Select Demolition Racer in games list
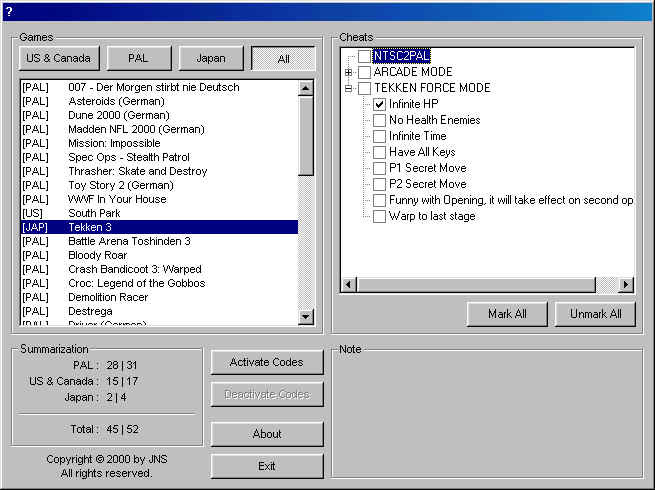Image resolution: width=655 pixels, height=490 pixels. [159, 297]
